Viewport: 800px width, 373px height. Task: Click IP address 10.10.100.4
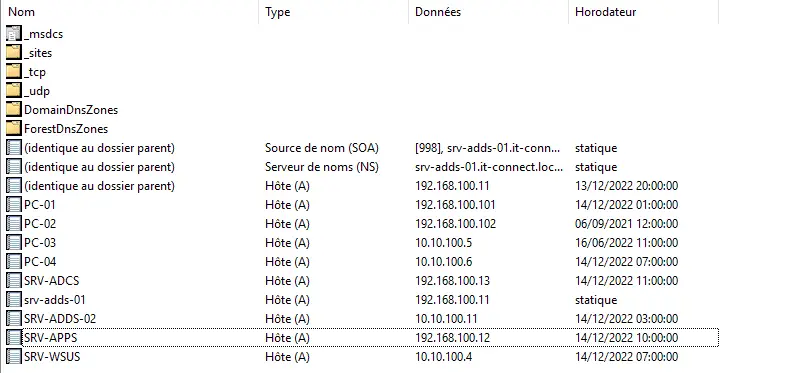[x=443, y=357]
